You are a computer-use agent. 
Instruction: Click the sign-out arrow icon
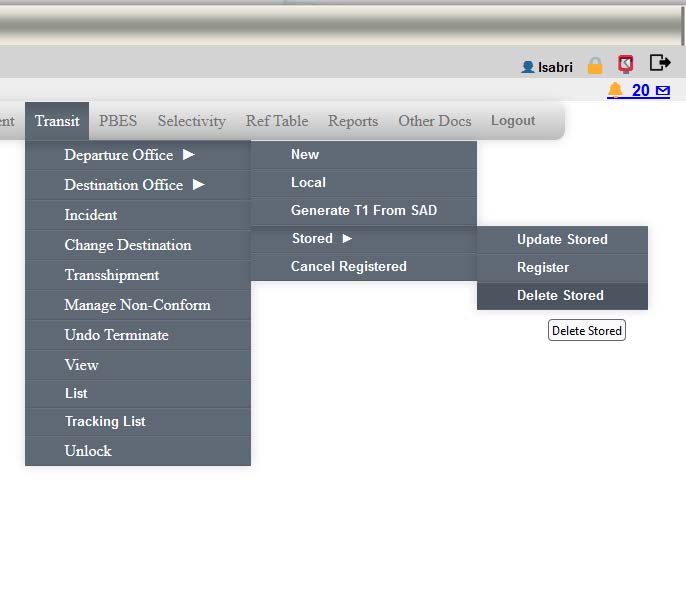pyautogui.click(x=659, y=64)
